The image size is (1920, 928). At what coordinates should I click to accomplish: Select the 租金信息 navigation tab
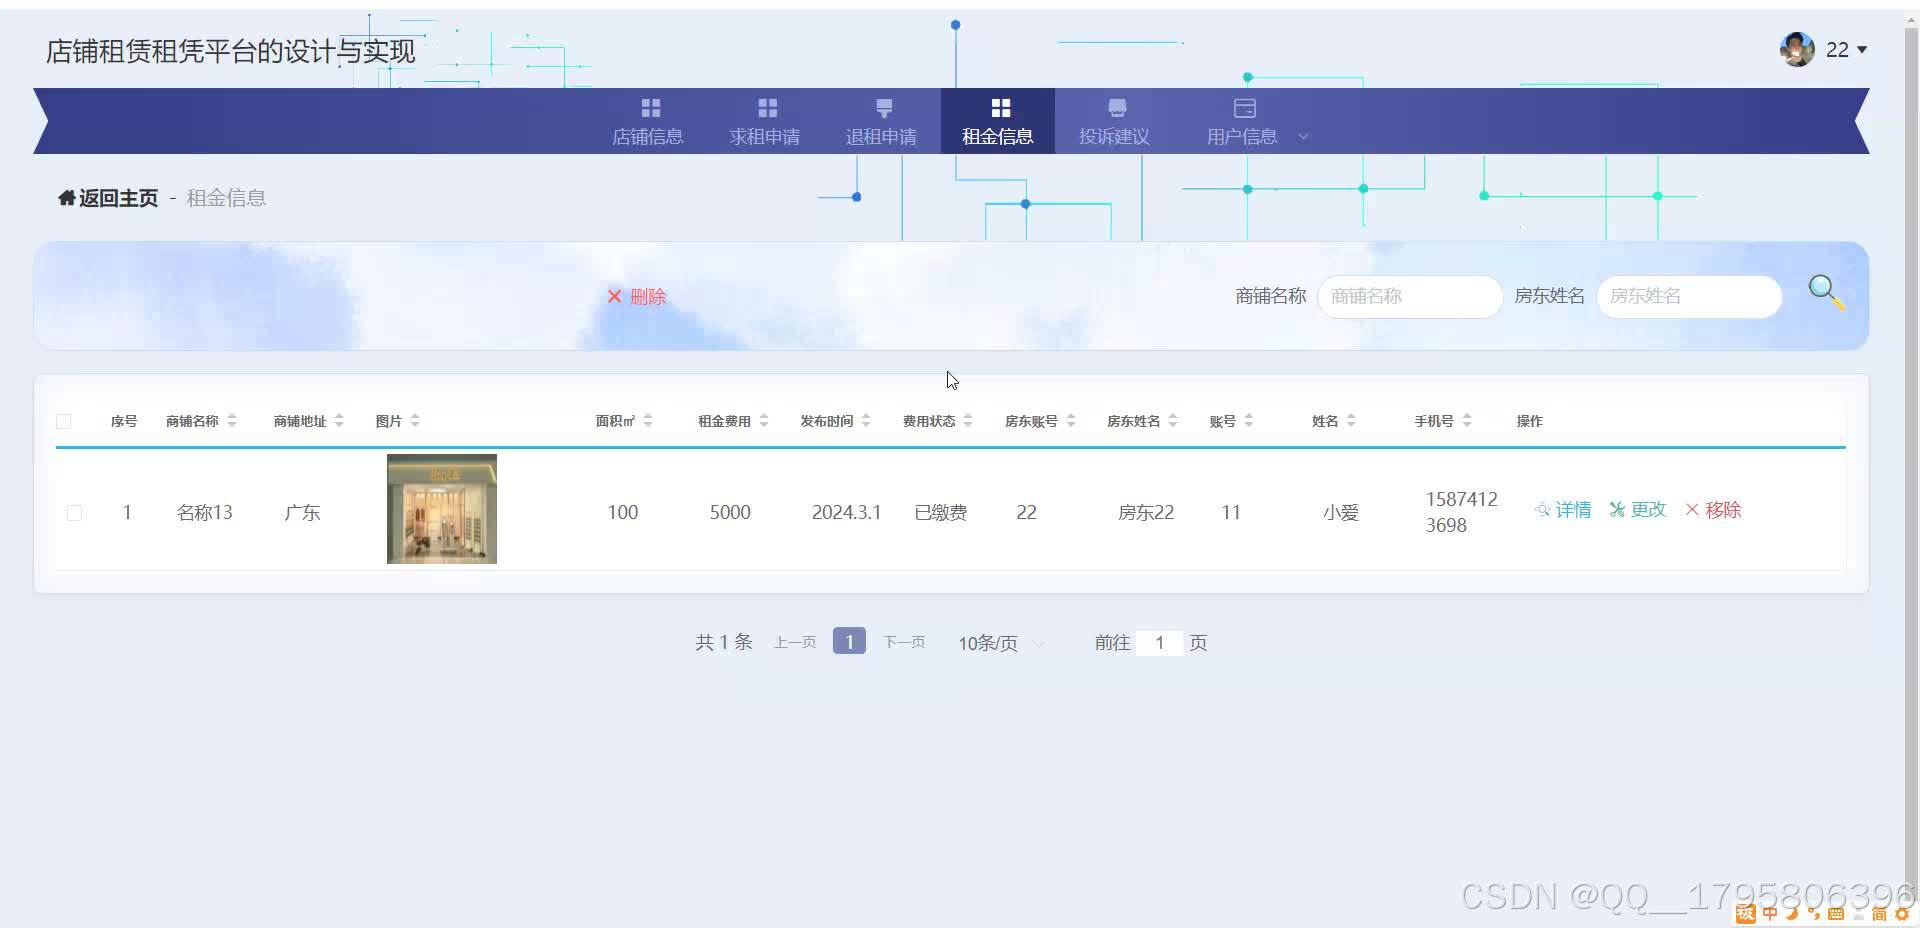998,121
